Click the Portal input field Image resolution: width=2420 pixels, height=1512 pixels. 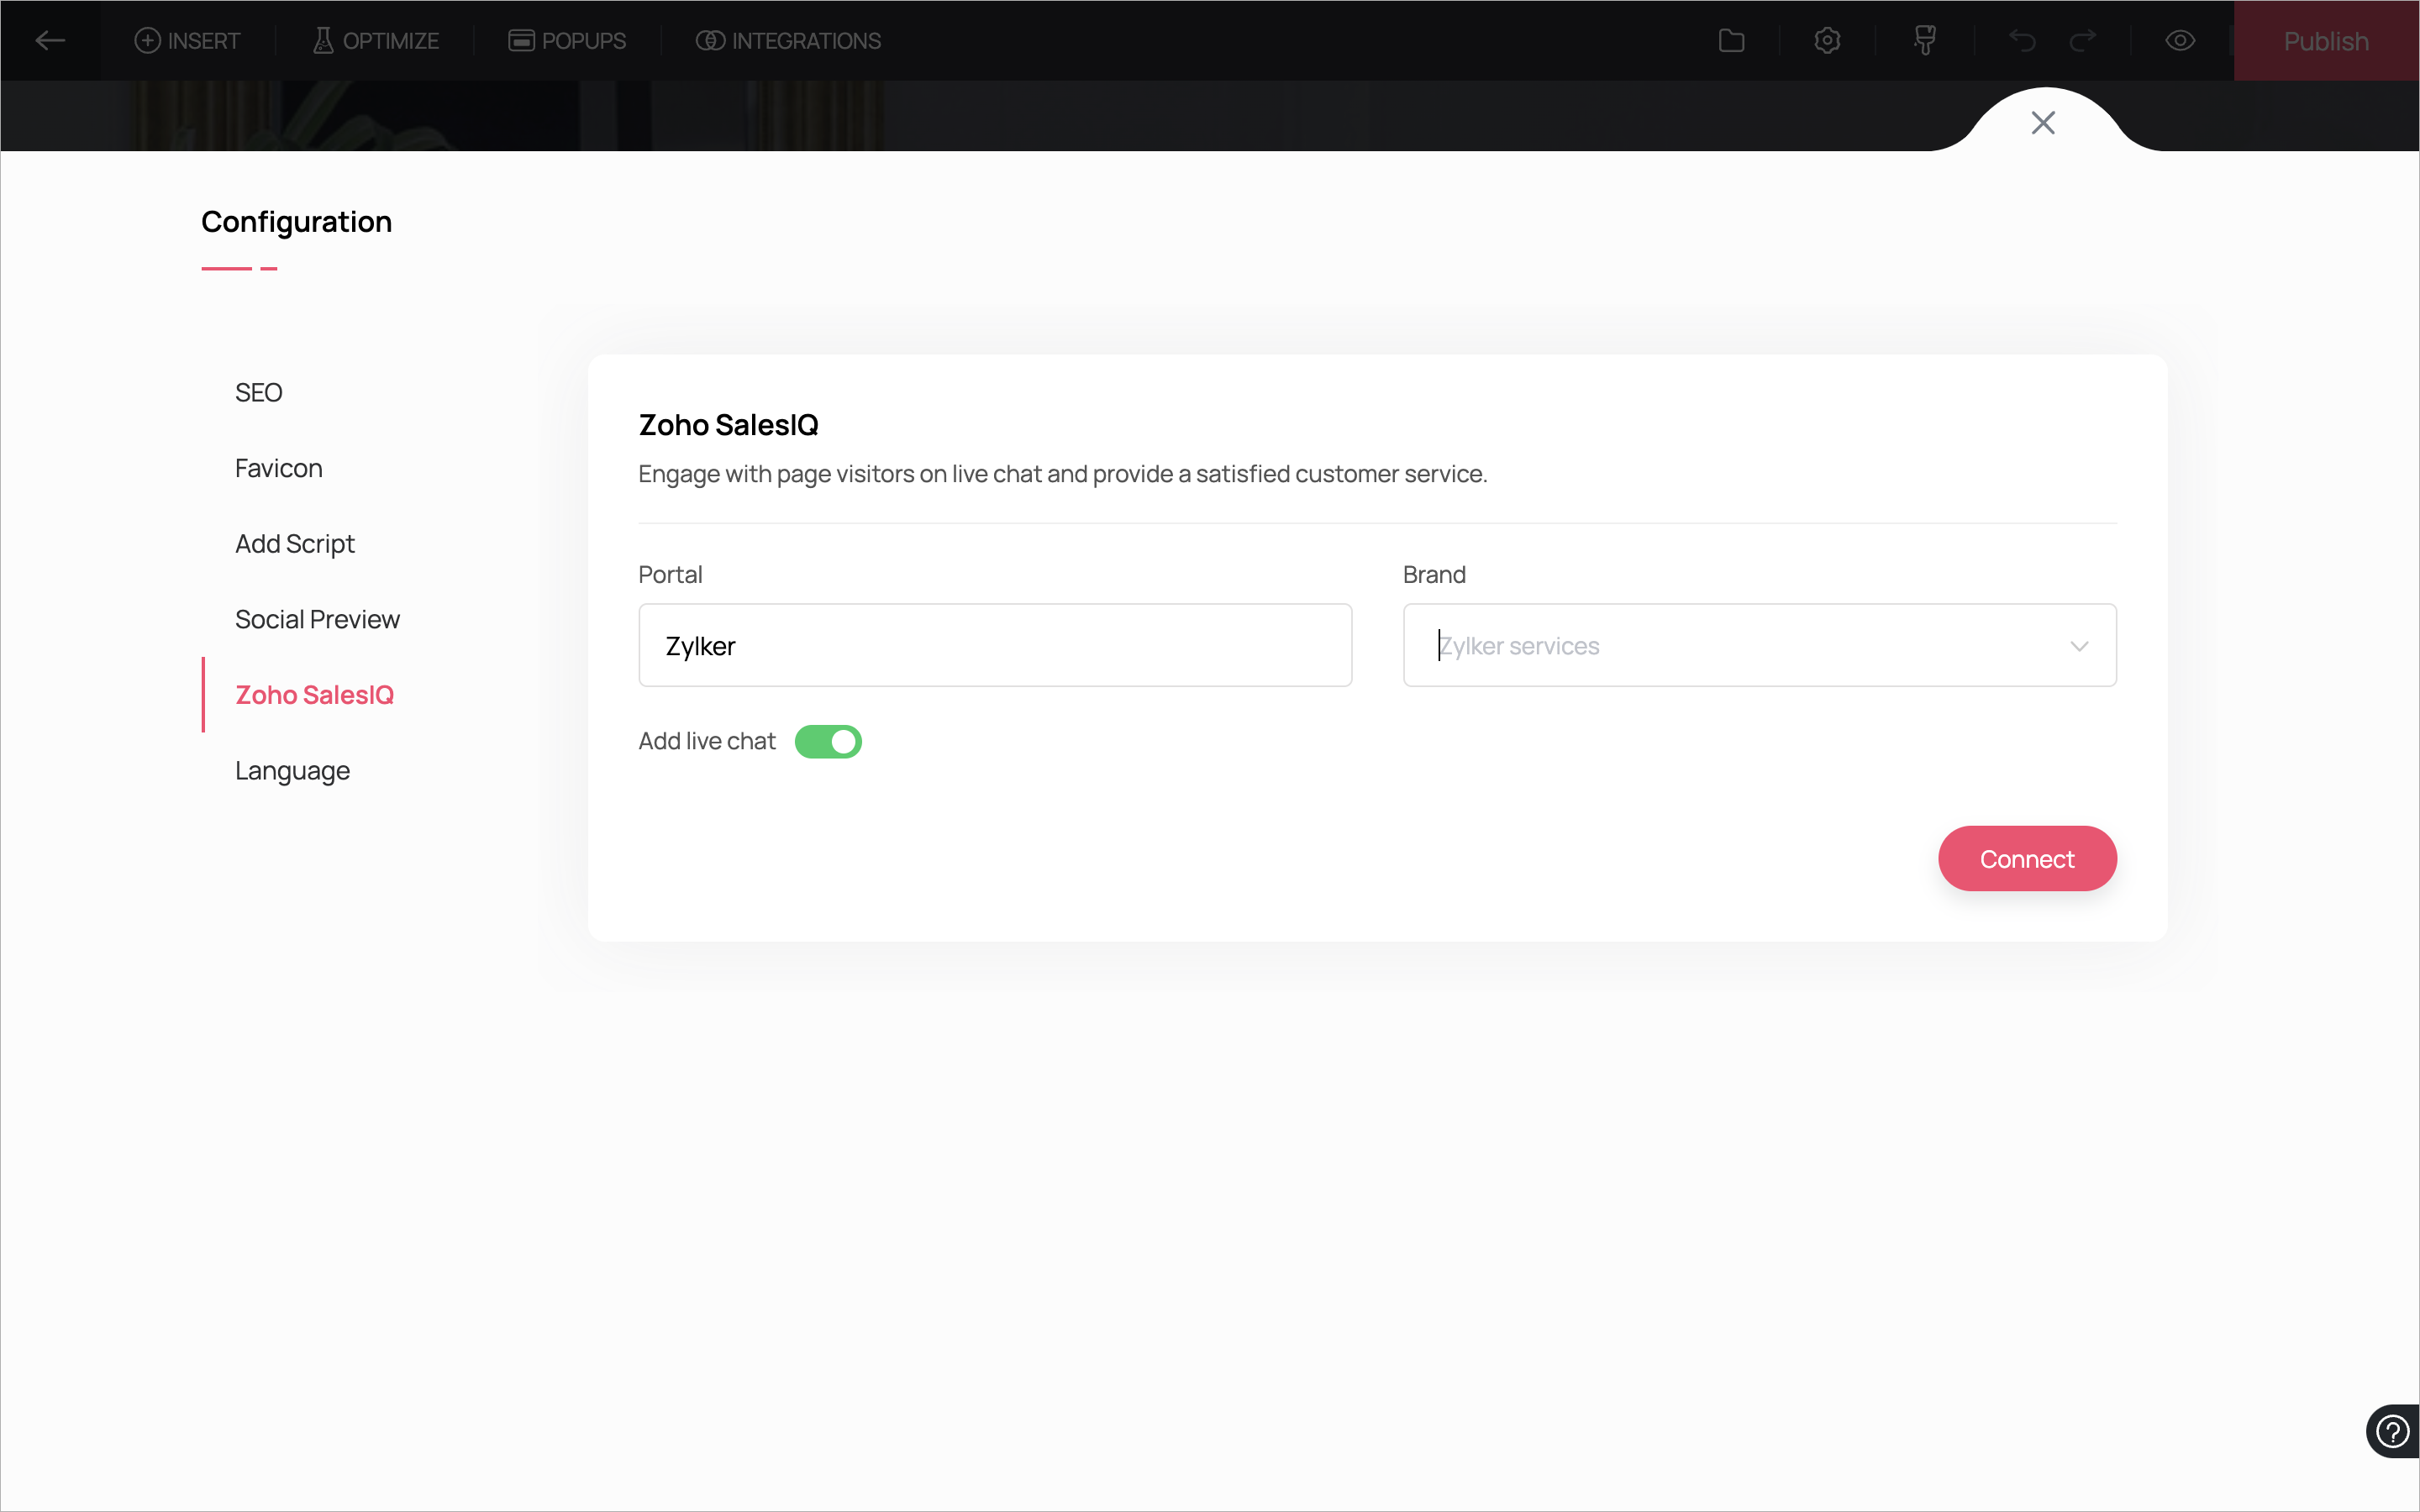click(x=995, y=646)
